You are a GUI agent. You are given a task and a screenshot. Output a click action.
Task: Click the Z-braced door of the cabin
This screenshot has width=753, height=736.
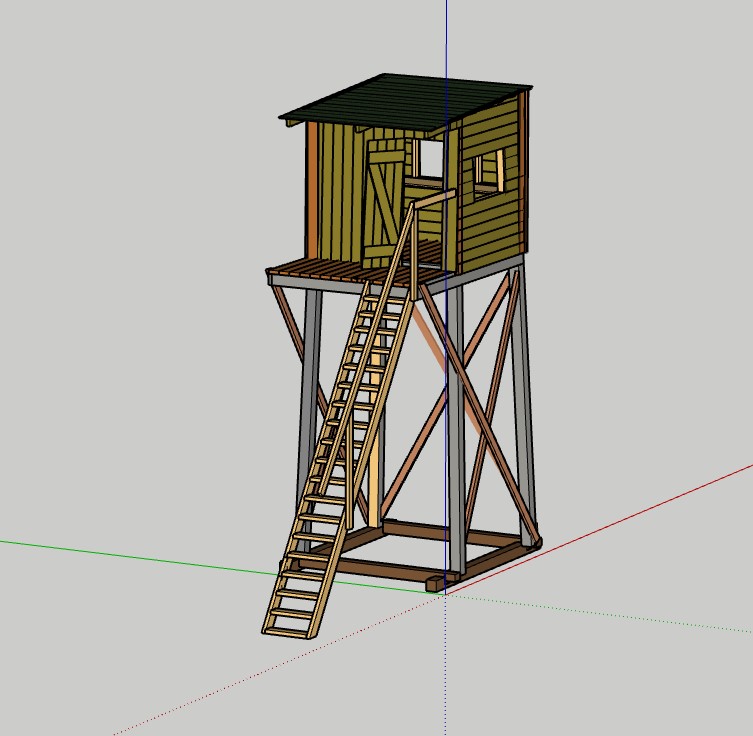coord(384,203)
